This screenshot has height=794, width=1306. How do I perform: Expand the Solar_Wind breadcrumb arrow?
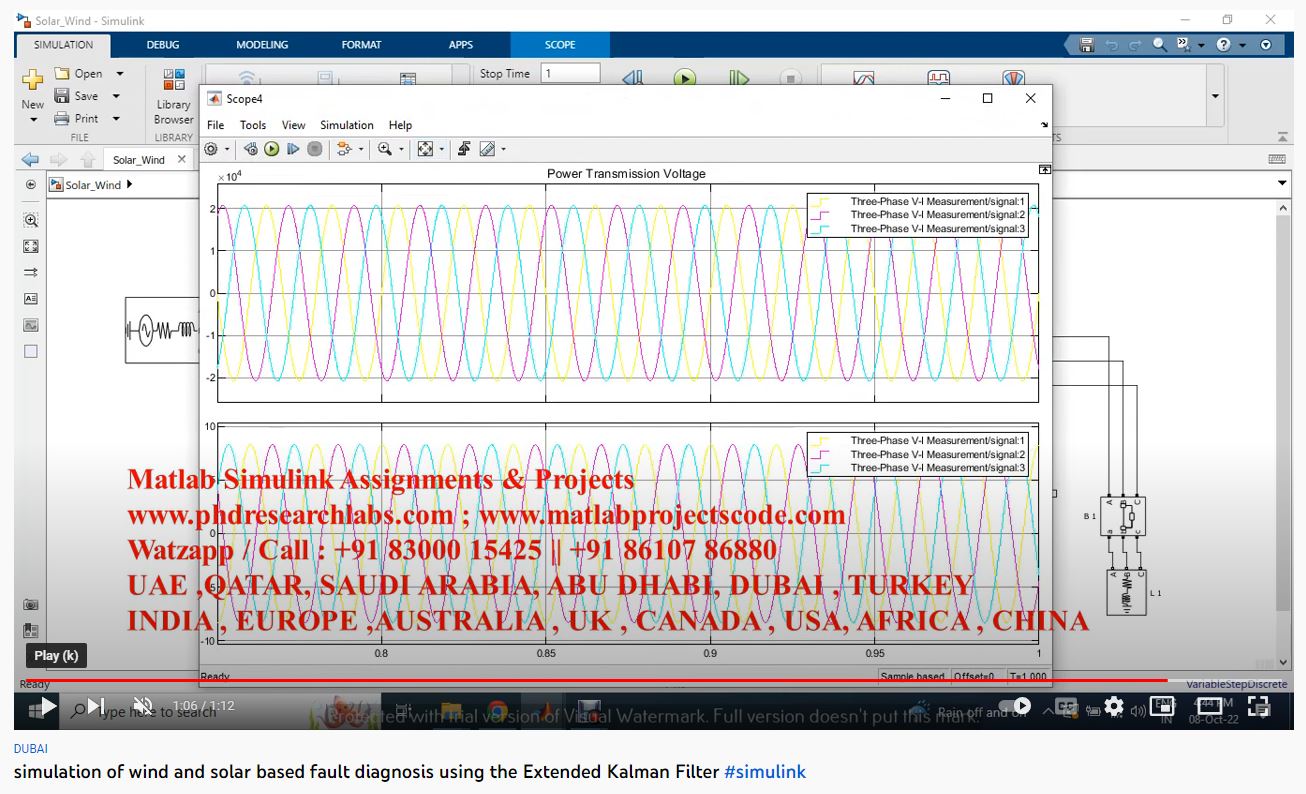130,185
